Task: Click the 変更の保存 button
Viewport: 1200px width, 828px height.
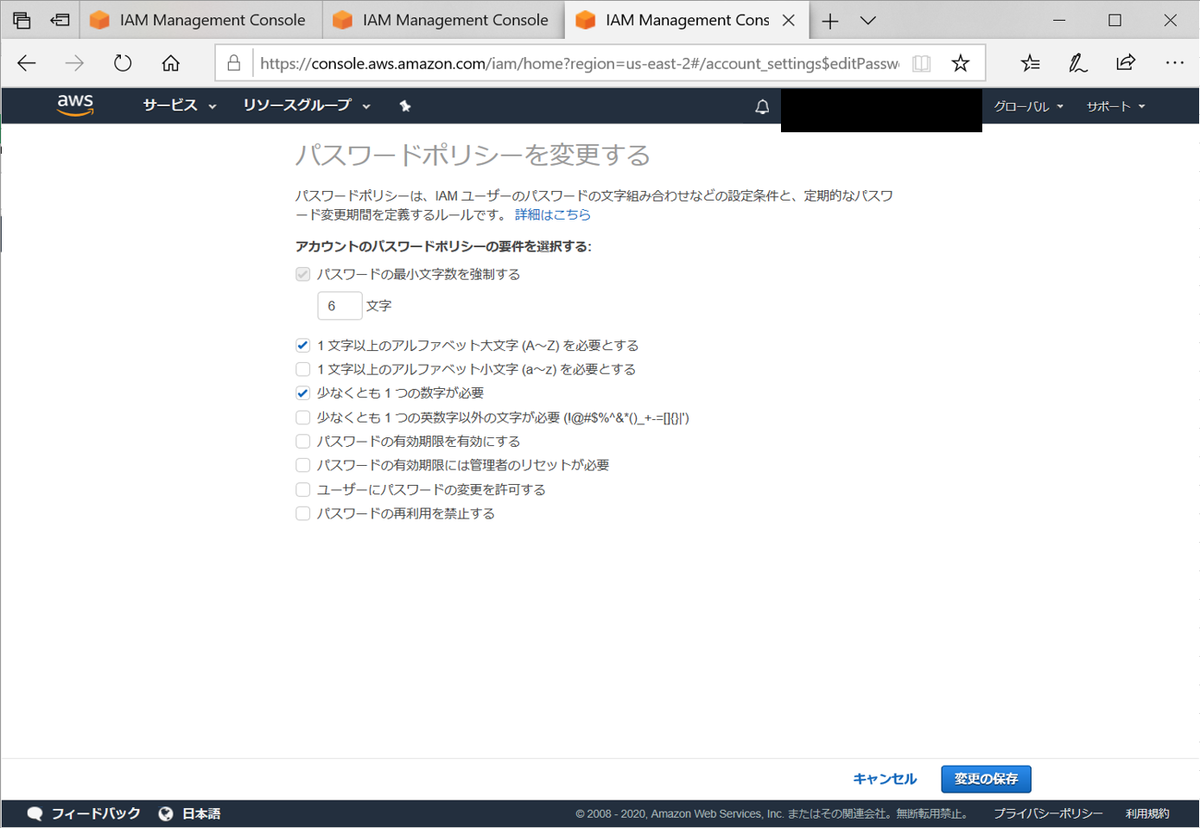Action: pyautogui.click(x=986, y=779)
